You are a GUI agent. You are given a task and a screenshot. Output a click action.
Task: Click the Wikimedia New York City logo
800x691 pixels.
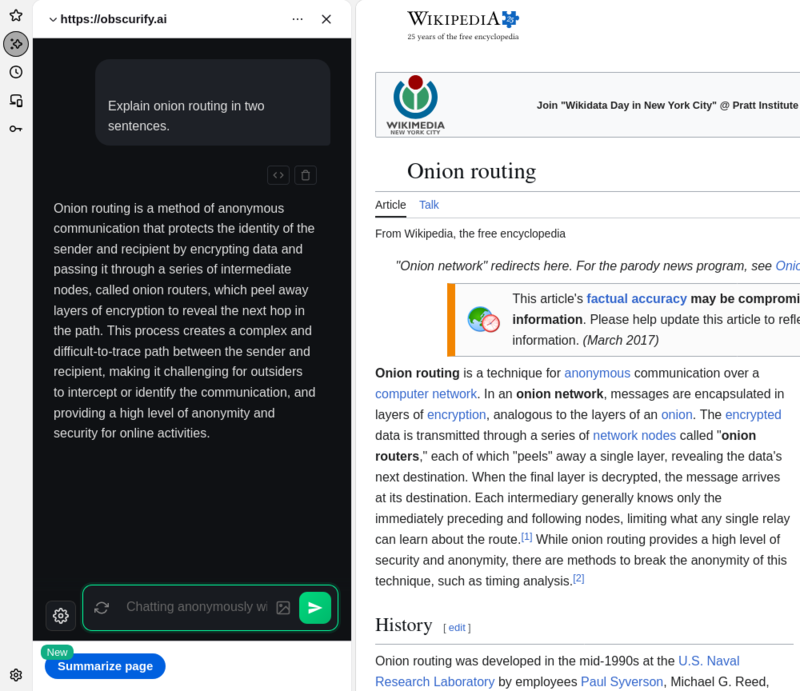[x=415, y=105]
